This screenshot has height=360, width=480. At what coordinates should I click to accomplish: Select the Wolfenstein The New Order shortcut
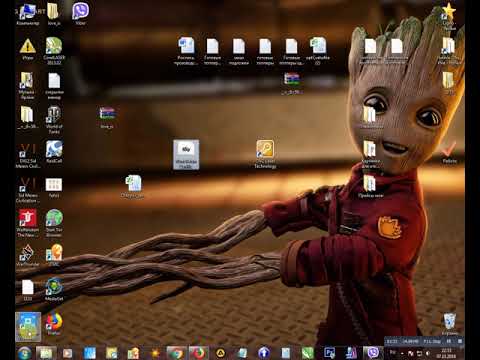tap(28, 223)
